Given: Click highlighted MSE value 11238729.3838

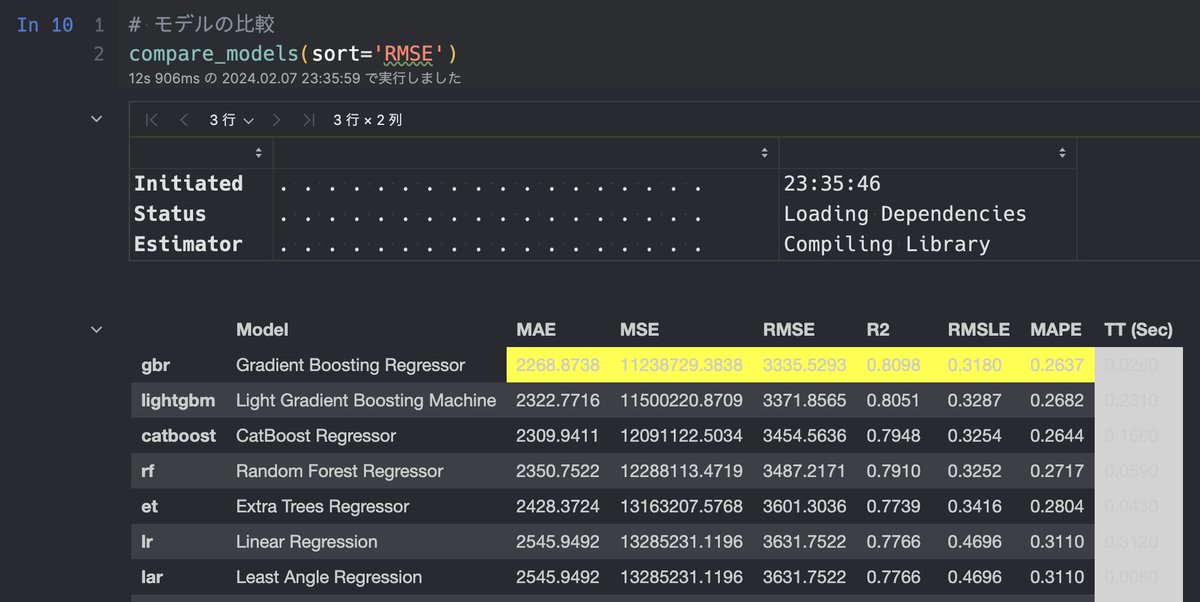Looking at the screenshot, I should [x=681, y=365].
